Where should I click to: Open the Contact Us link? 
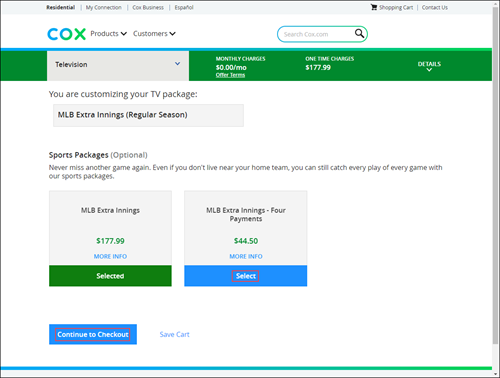point(435,7)
